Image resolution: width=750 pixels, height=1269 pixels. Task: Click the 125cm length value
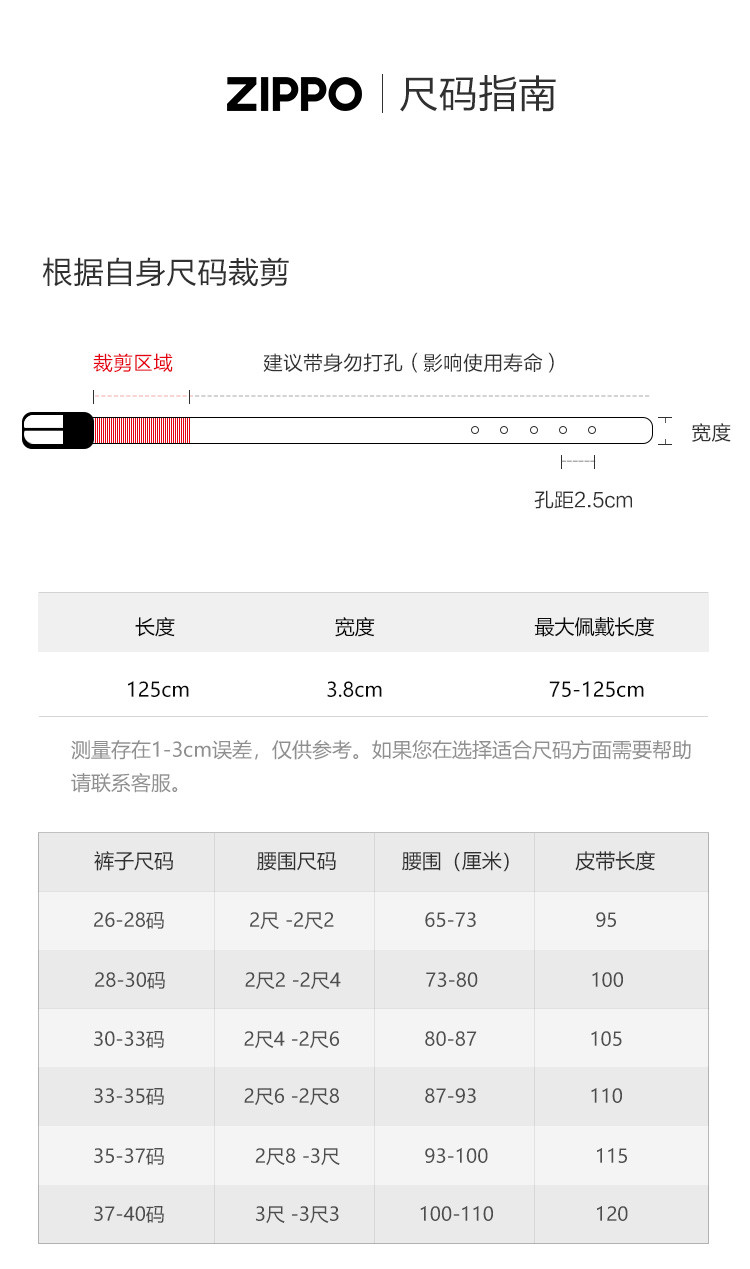click(x=157, y=690)
